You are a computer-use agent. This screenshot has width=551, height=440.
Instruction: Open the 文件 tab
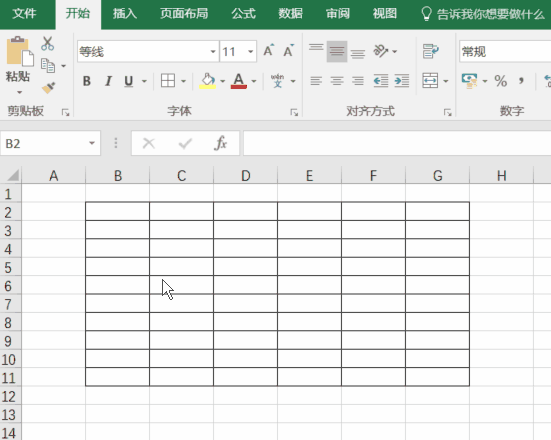25,14
